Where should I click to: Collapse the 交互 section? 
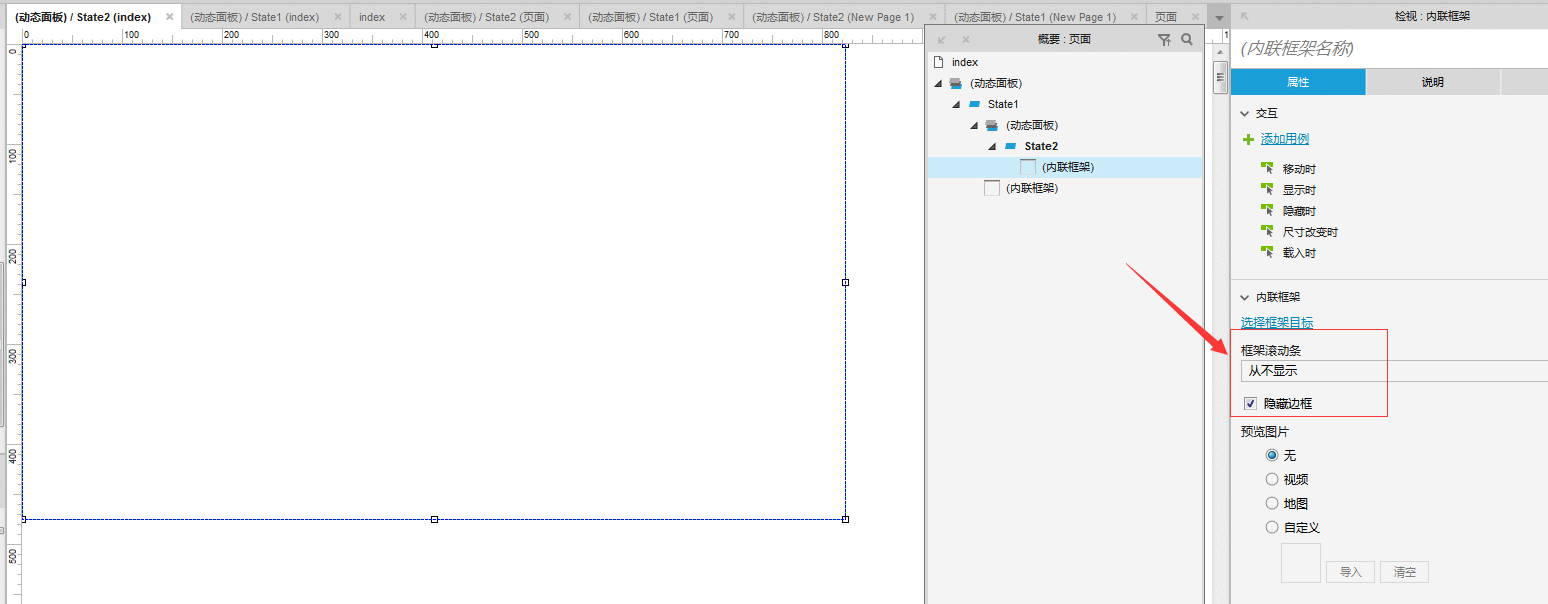point(1245,113)
